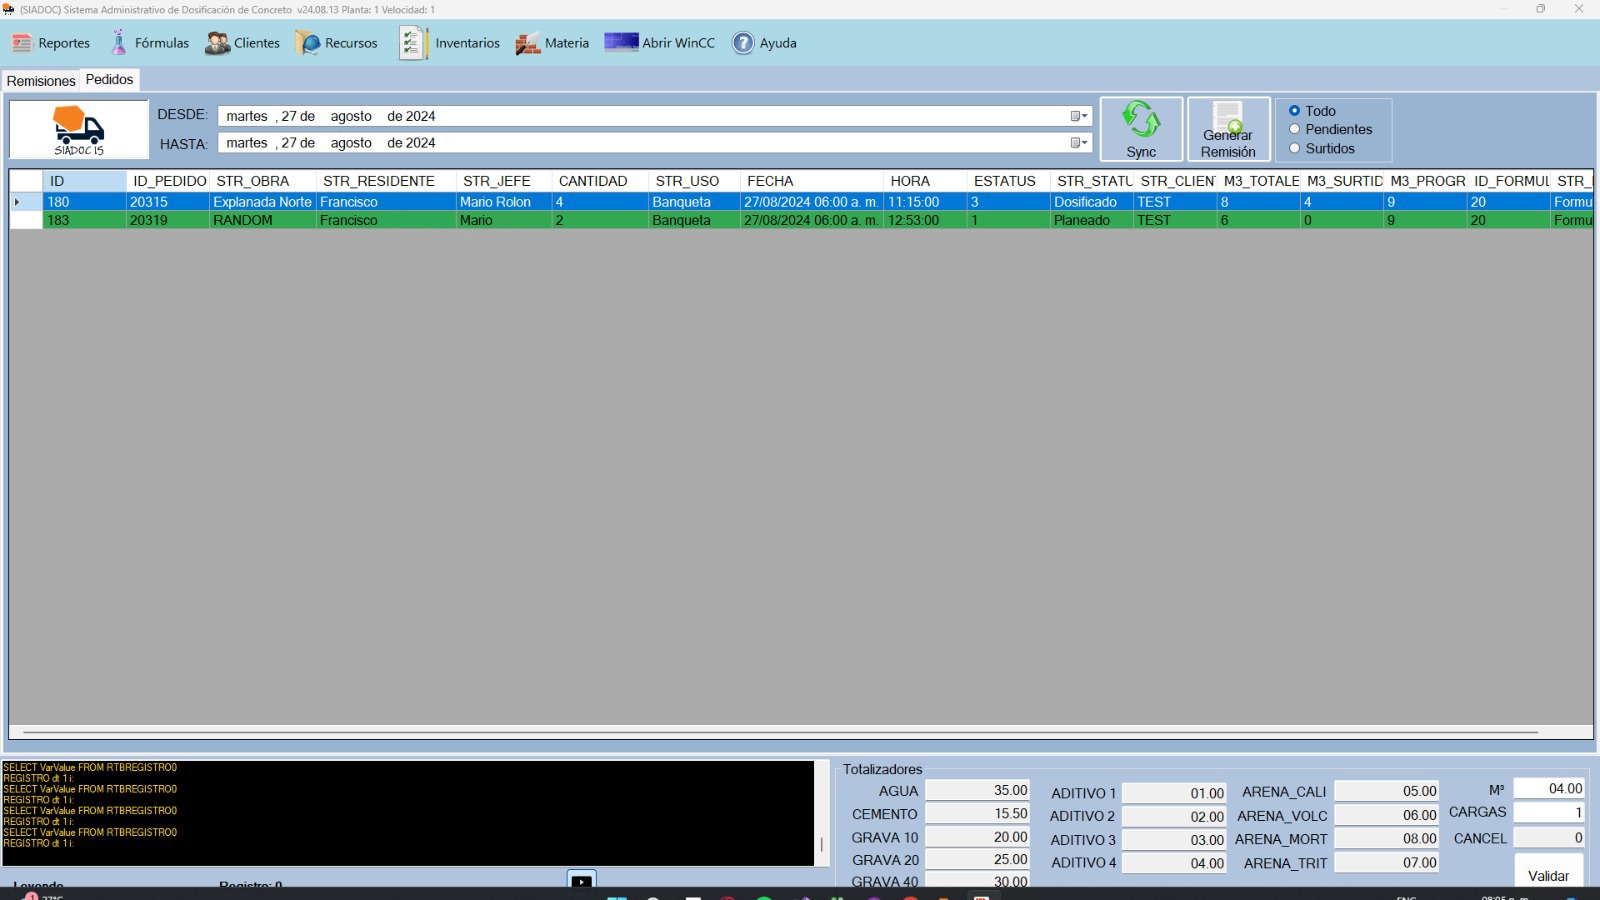Switch to the Pedidos tab
The height and width of the screenshot is (900, 1600).
109,80
